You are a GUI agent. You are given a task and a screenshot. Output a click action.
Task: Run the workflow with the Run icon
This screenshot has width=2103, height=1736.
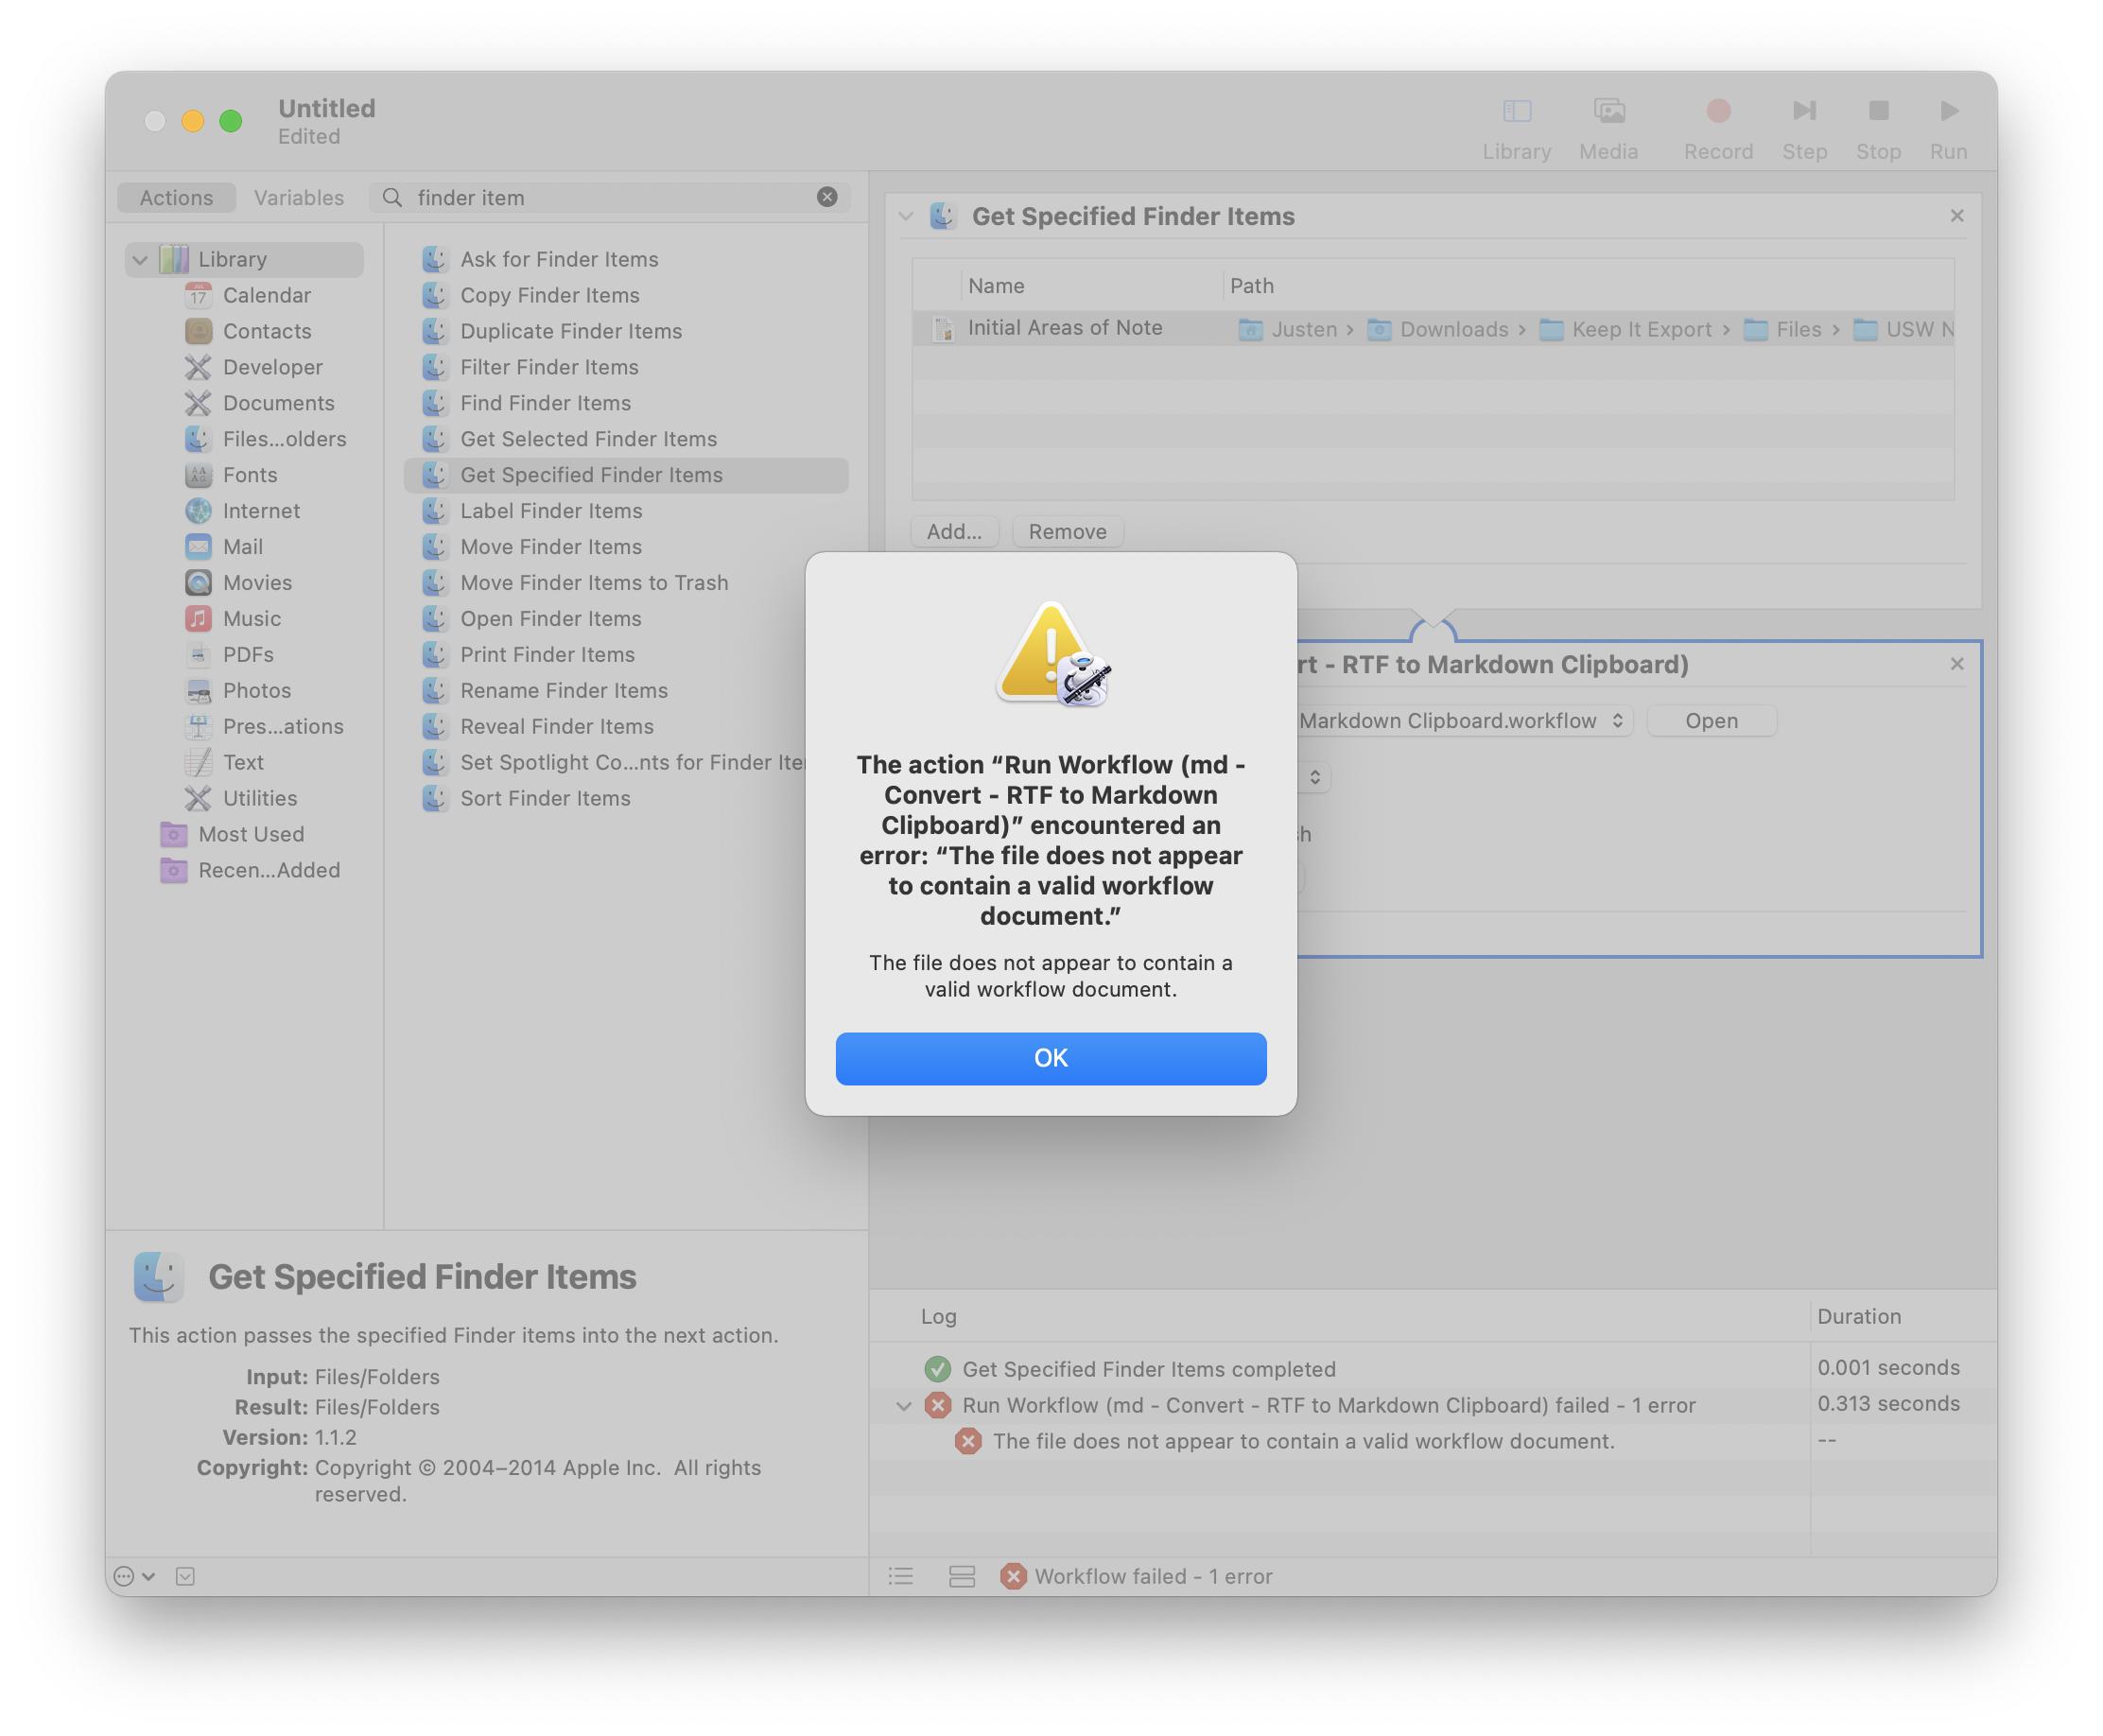click(1948, 111)
